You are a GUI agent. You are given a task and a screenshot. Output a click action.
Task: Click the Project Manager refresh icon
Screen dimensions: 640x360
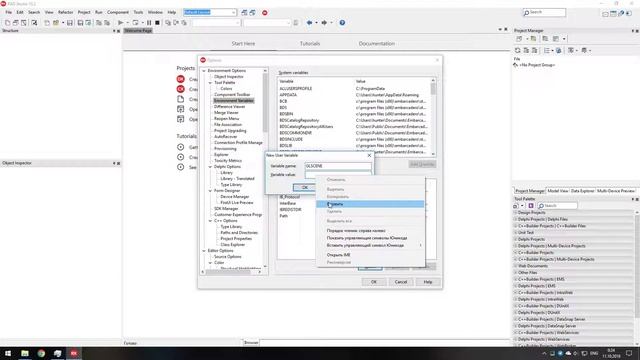coord(518,51)
